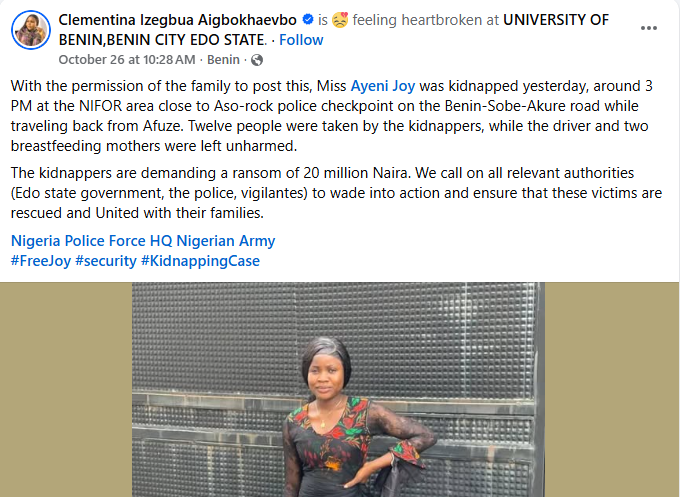Click the post's first paragraph text
Image resolution: width=680 pixels, height=497 pixels.
(x=300, y=116)
